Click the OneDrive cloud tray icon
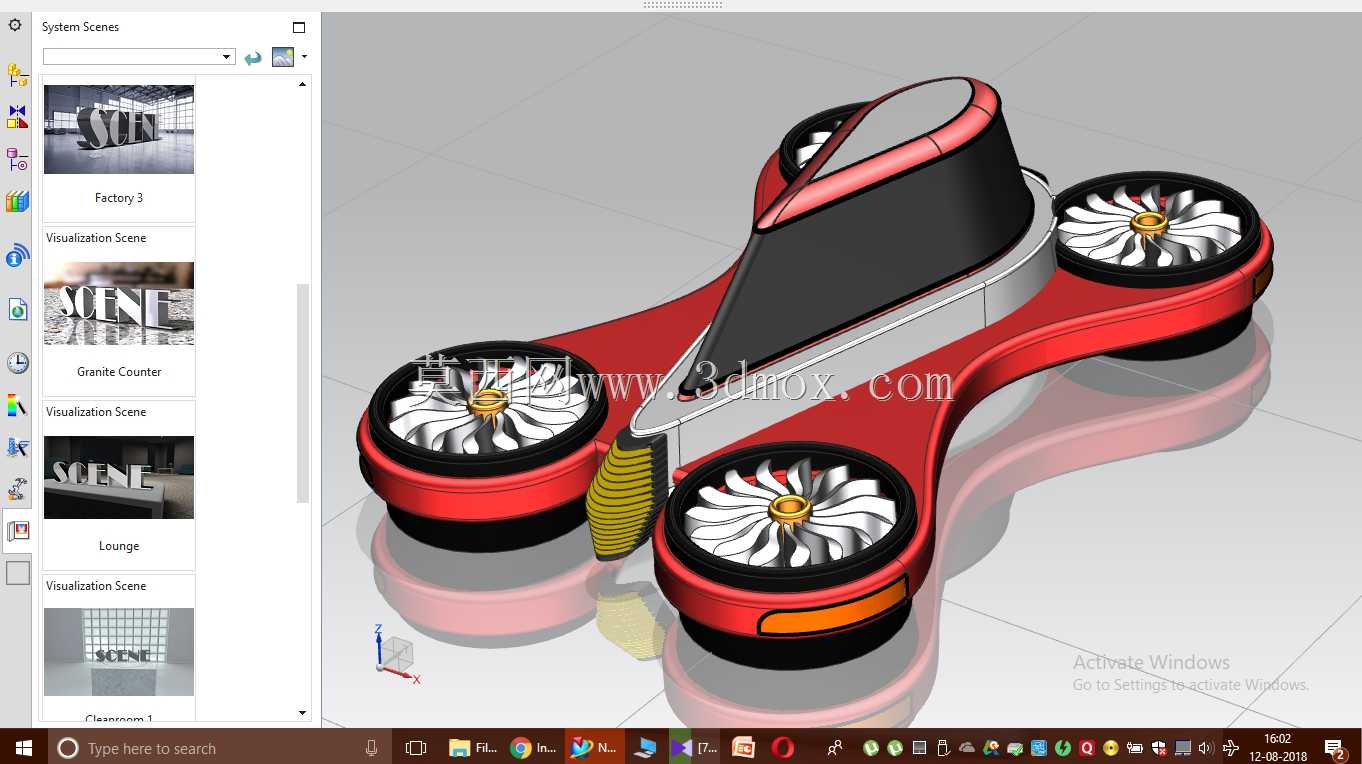The width and height of the screenshot is (1362, 764). point(967,747)
